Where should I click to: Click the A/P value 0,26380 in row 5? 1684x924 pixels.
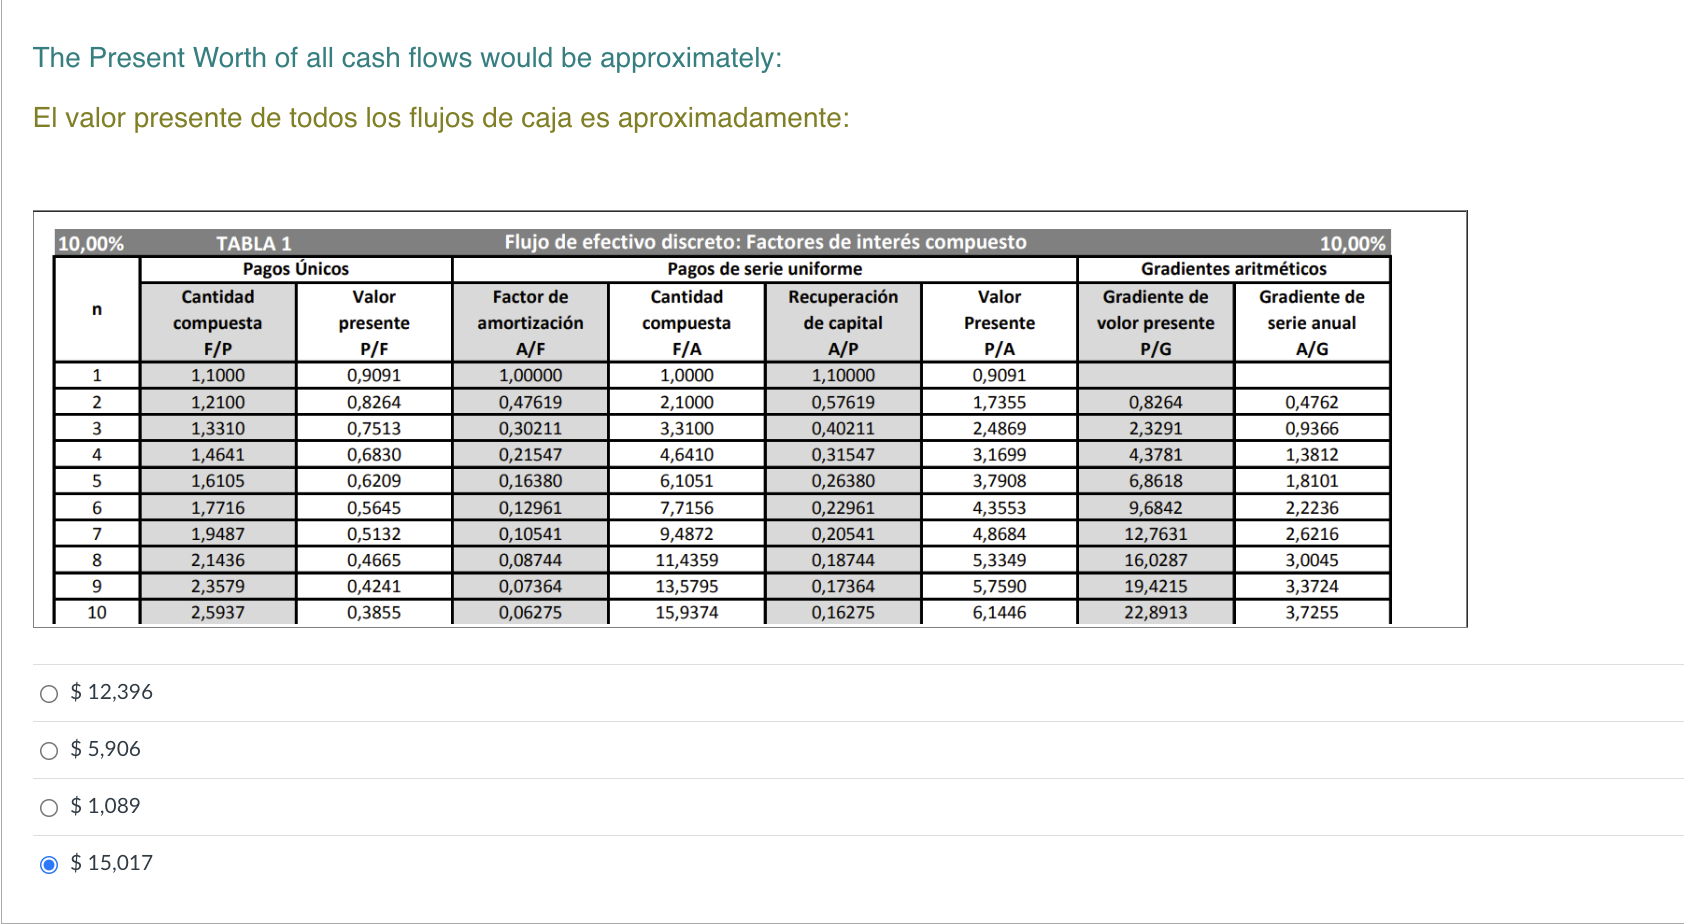point(843,481)
